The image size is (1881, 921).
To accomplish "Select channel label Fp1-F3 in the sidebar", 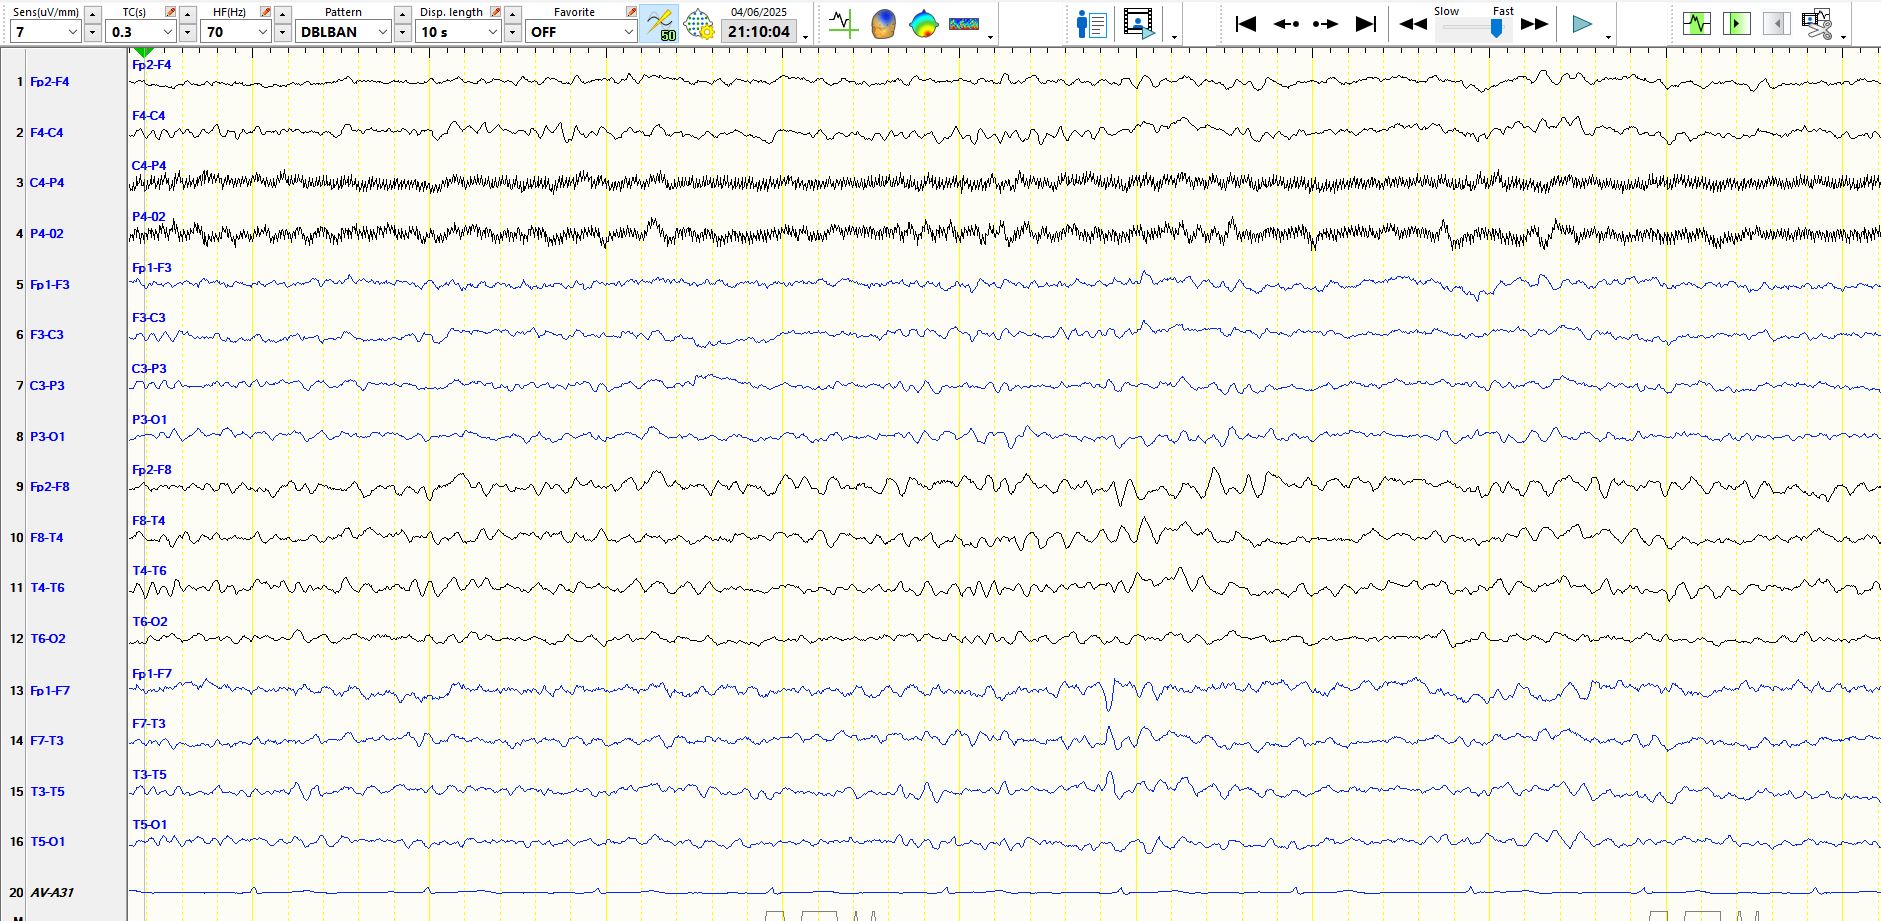I will 50,285.
